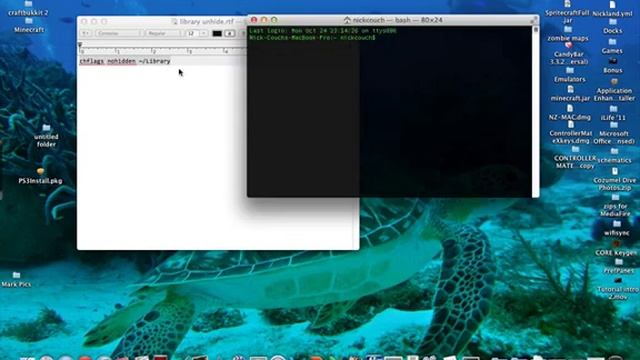Select the Application Enhancer installer icon
This screenshot has width=640, height=360.
(614, 90)
